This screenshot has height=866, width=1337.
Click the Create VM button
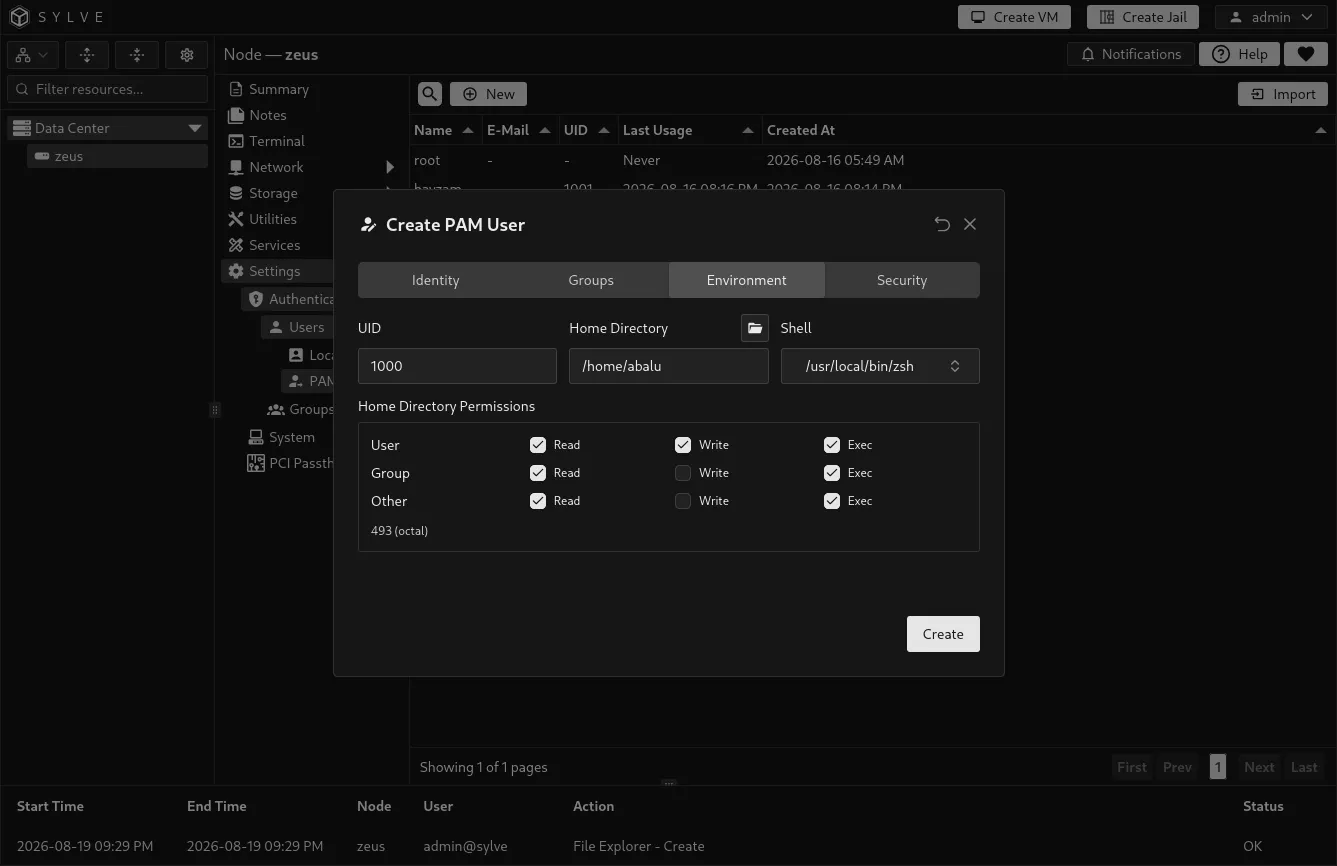tap(1014, 17)
